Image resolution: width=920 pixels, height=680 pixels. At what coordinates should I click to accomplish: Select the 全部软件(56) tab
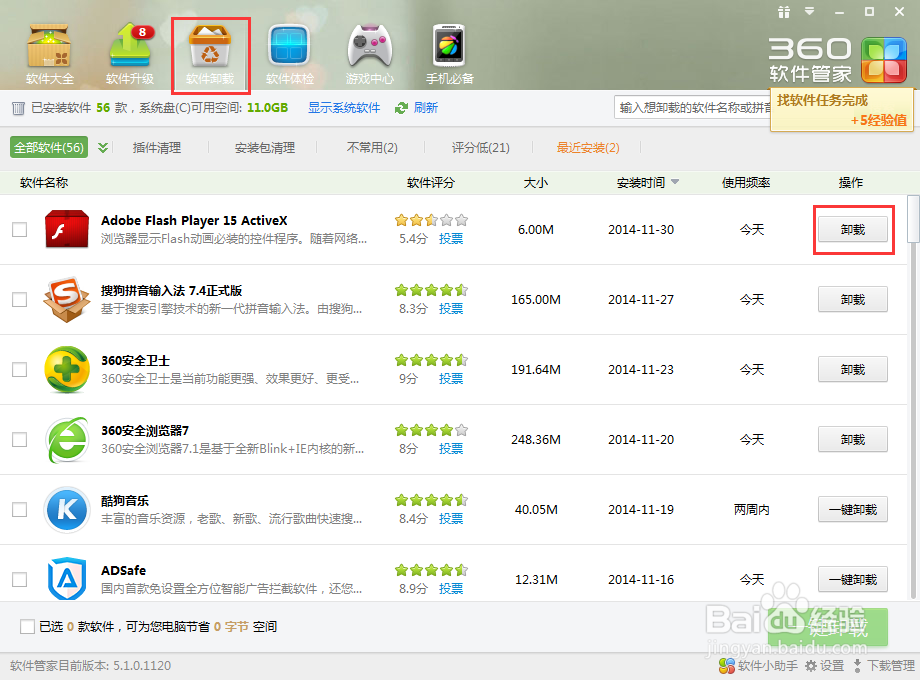[49, 147]
